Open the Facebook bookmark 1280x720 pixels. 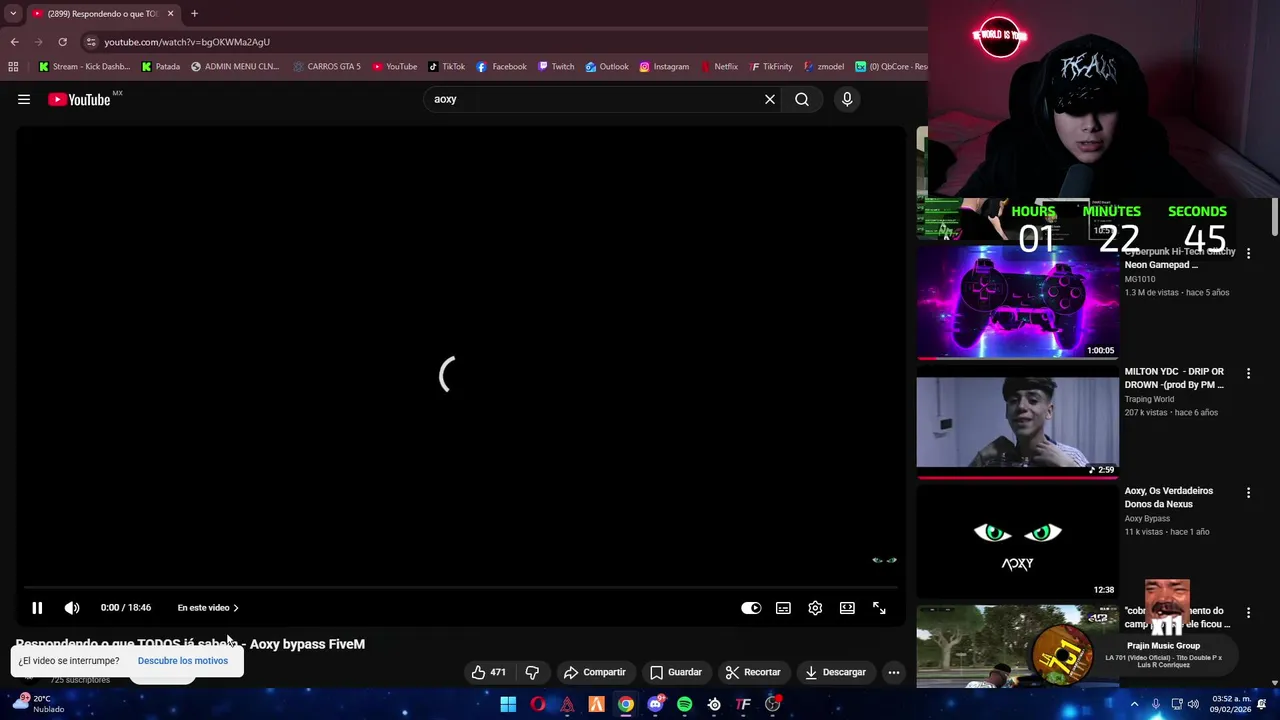pos(502,67)
